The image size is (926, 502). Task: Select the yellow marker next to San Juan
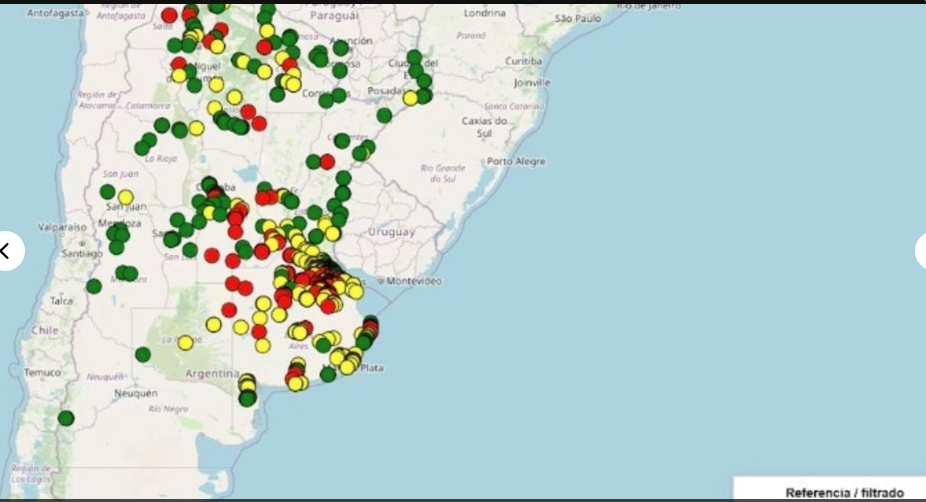pyautogui.click(x=125, y=197)
